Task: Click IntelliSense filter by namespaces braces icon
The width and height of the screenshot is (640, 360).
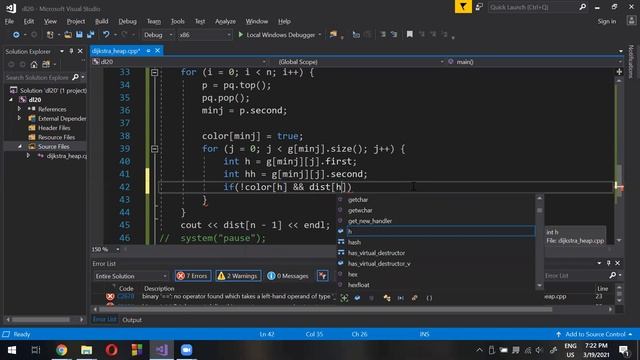Action: (x=429, y=298)
